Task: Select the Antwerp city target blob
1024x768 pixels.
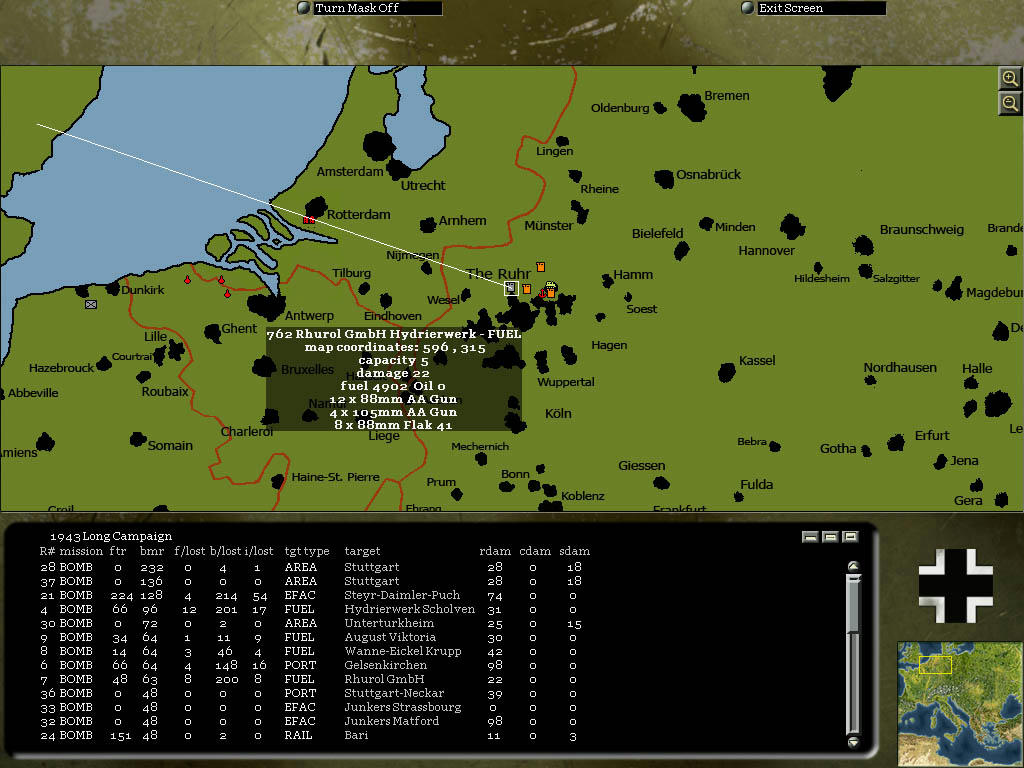Action: click(266, 307)
